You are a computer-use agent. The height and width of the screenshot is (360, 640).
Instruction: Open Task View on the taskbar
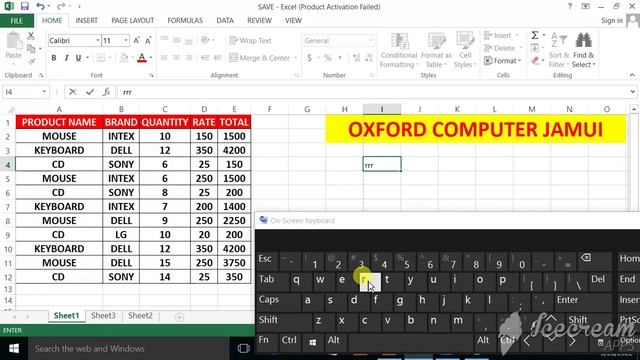click(x=243, y=349)
